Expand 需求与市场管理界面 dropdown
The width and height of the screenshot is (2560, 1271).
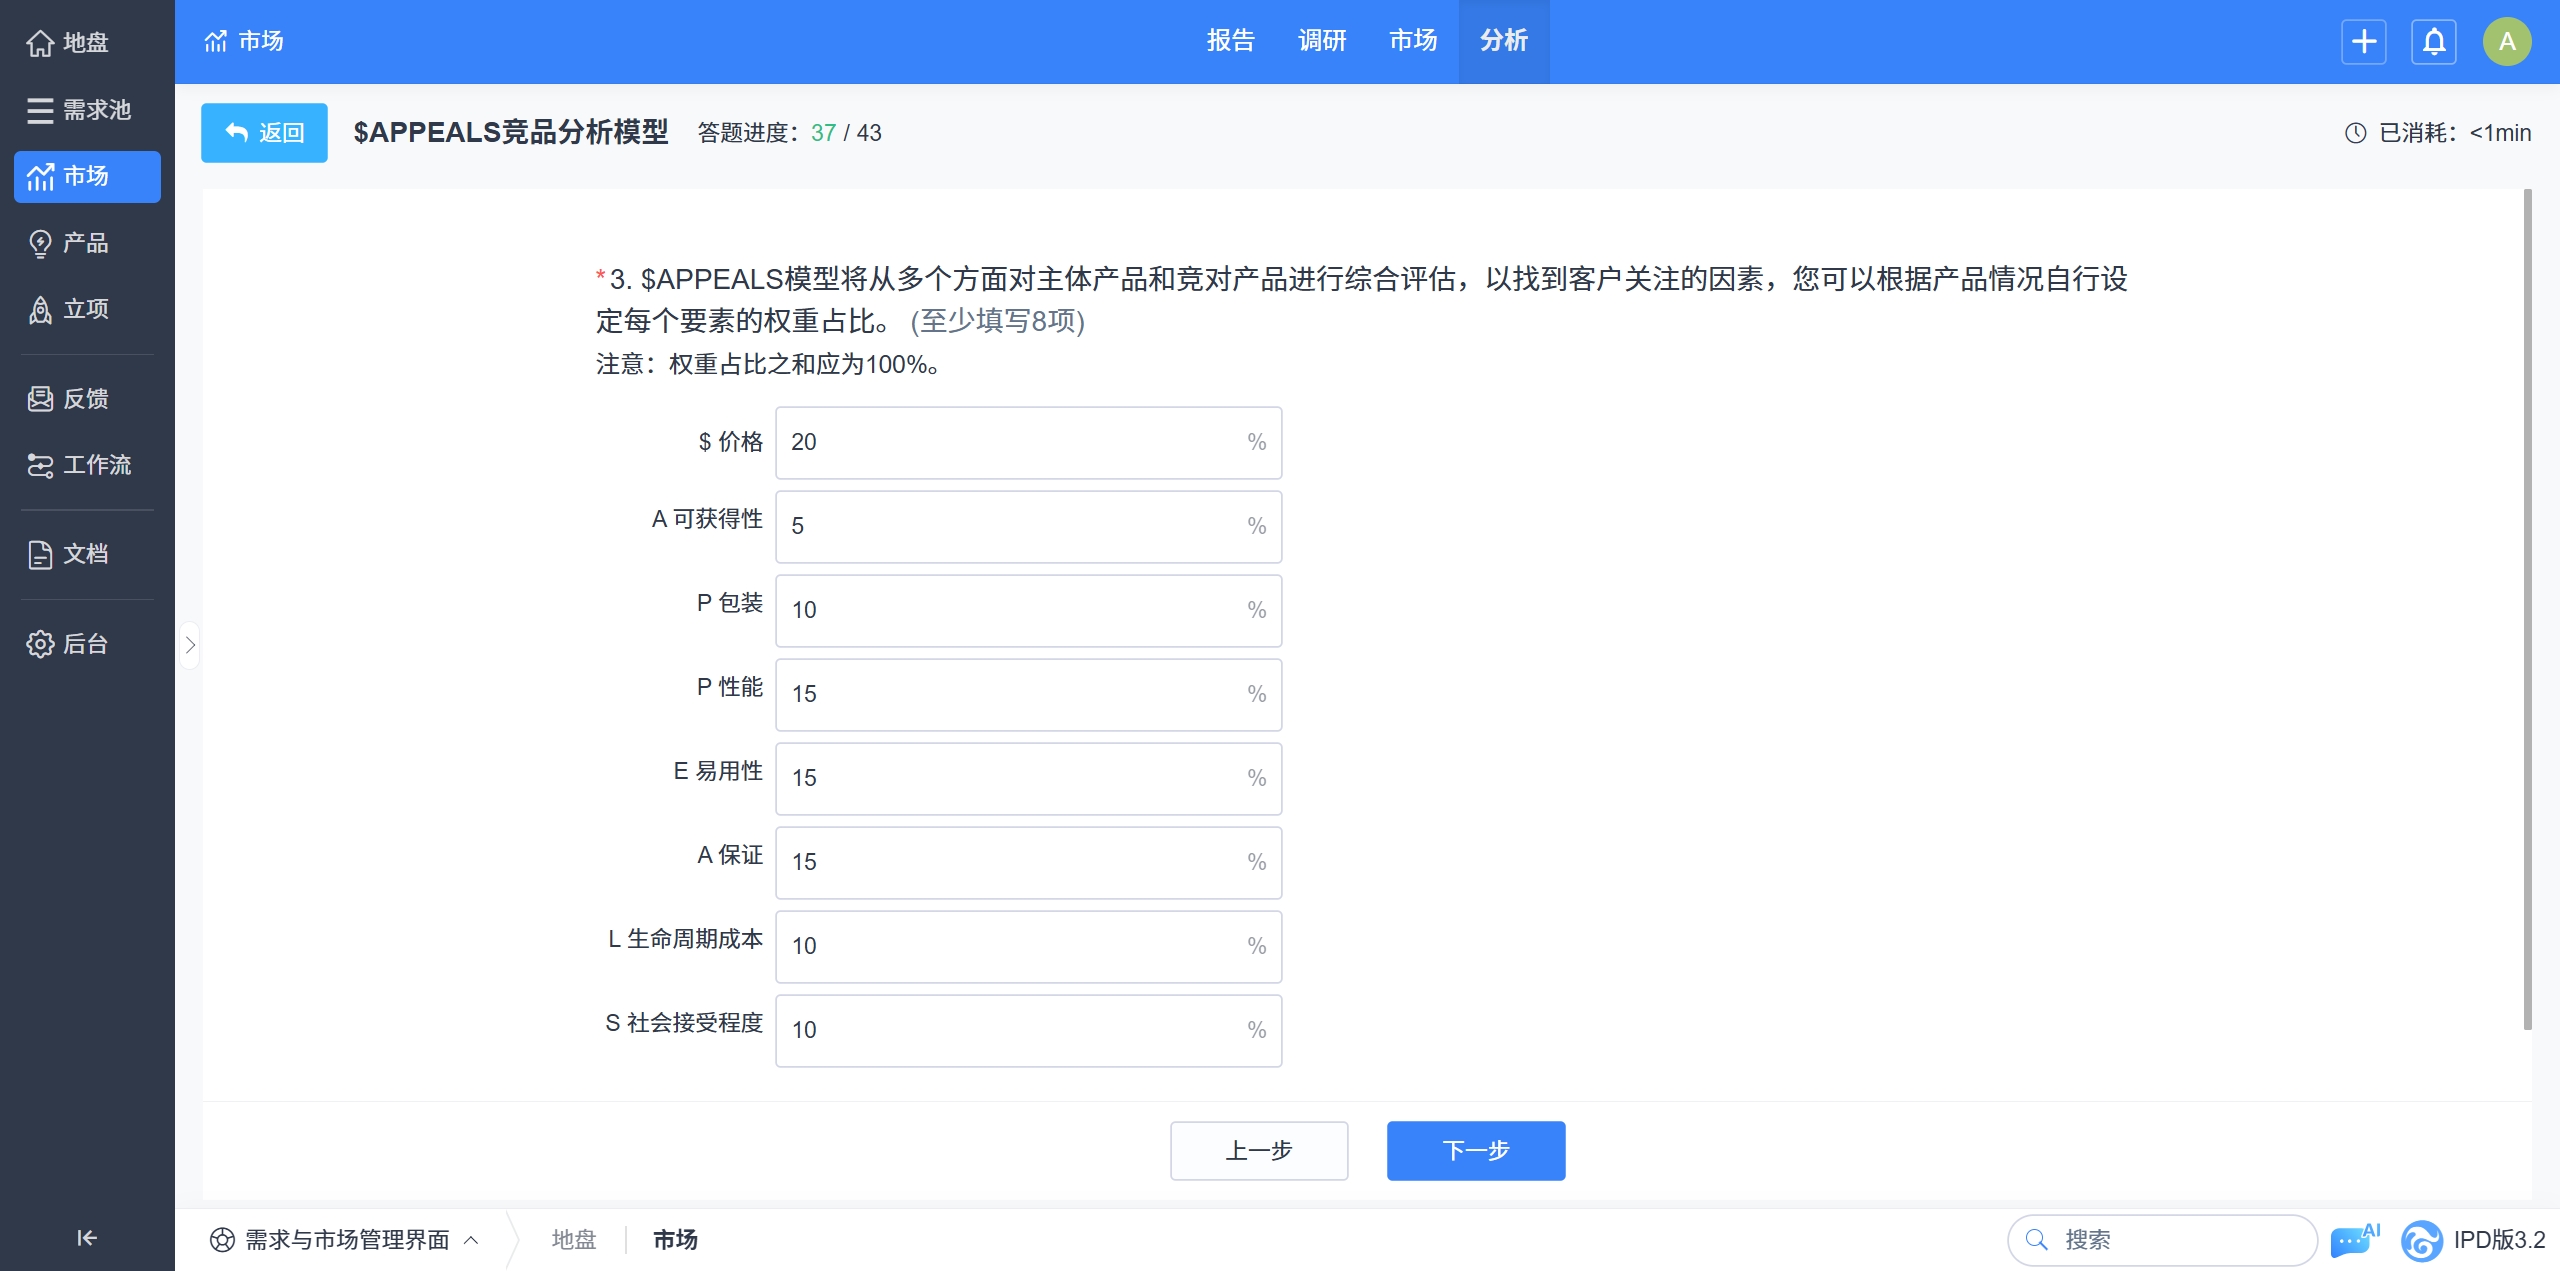click(345, 1240)
